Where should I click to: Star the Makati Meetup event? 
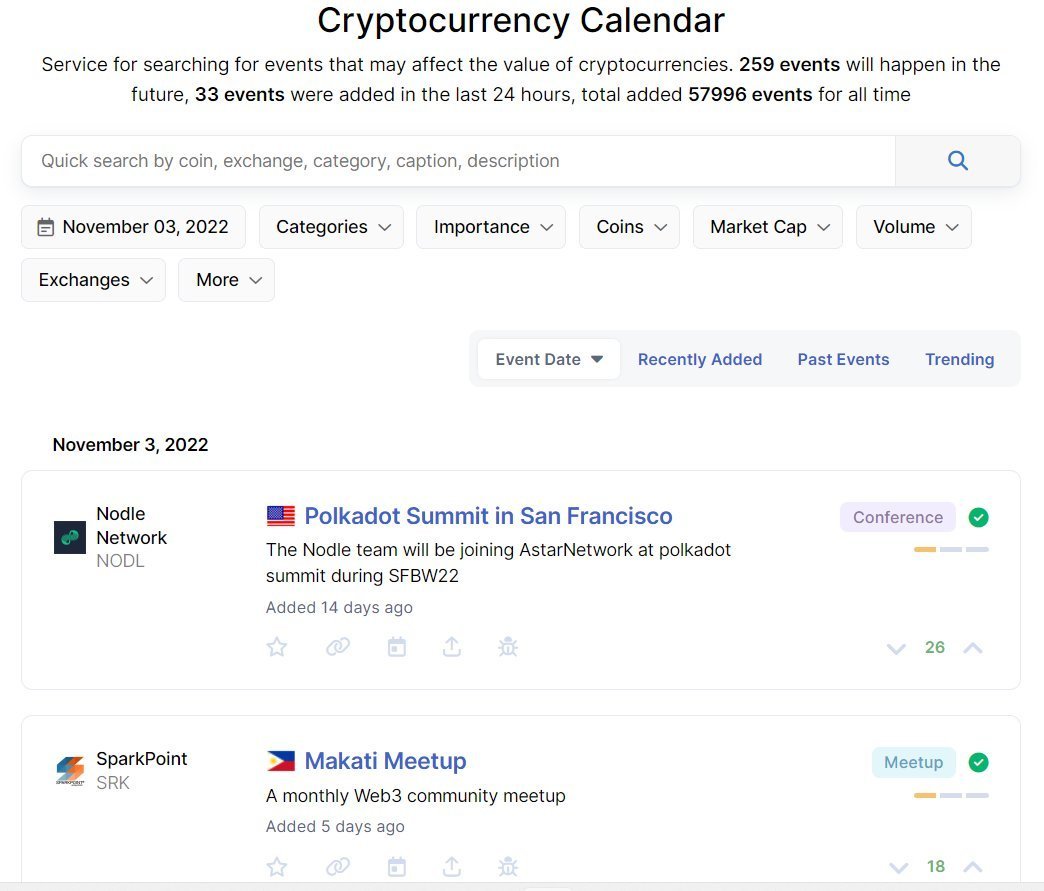(277, 866)
